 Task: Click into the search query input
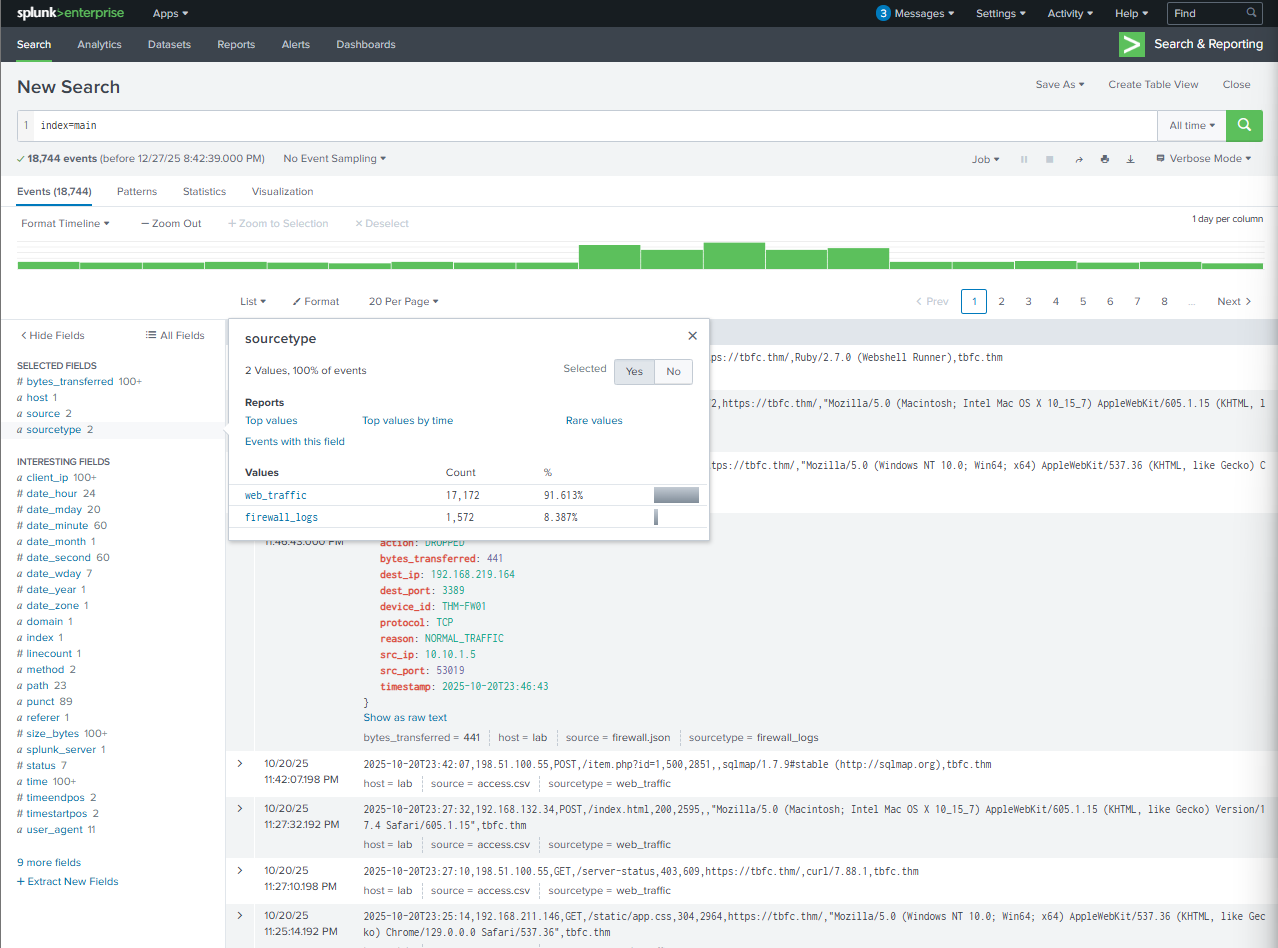point(590,126)
